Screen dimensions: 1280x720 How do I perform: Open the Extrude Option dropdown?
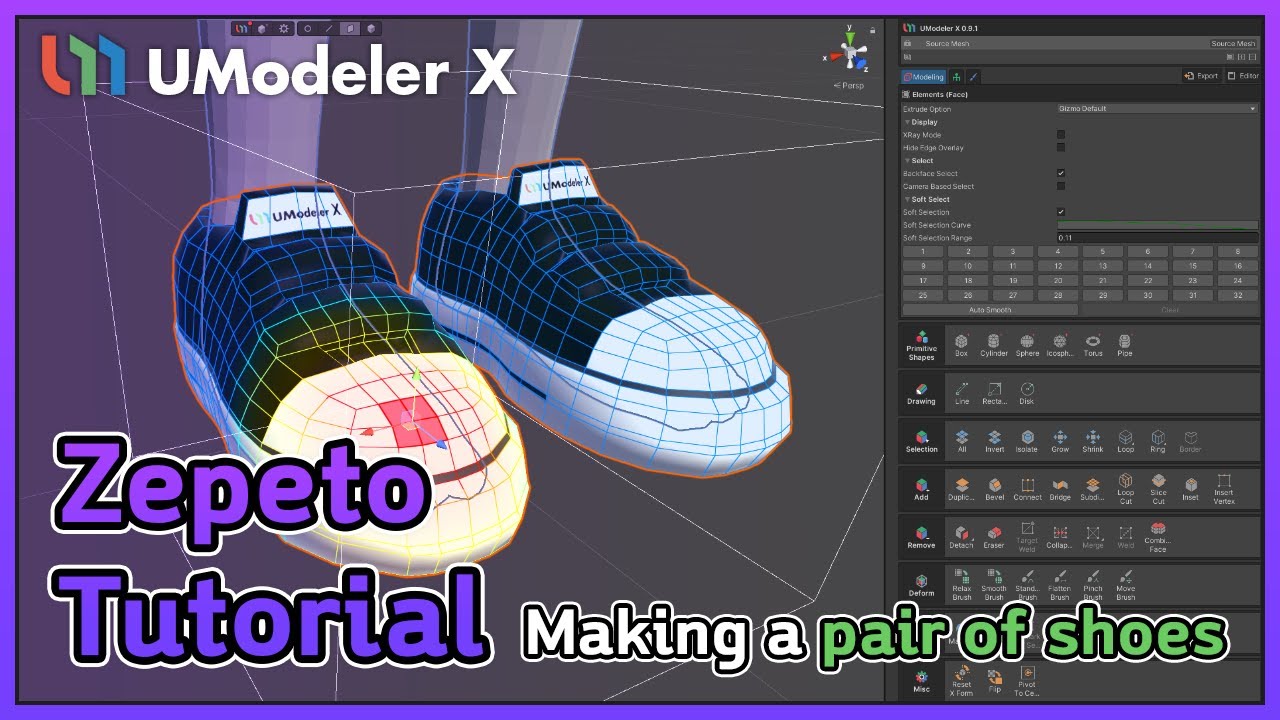click(1157, 108)
